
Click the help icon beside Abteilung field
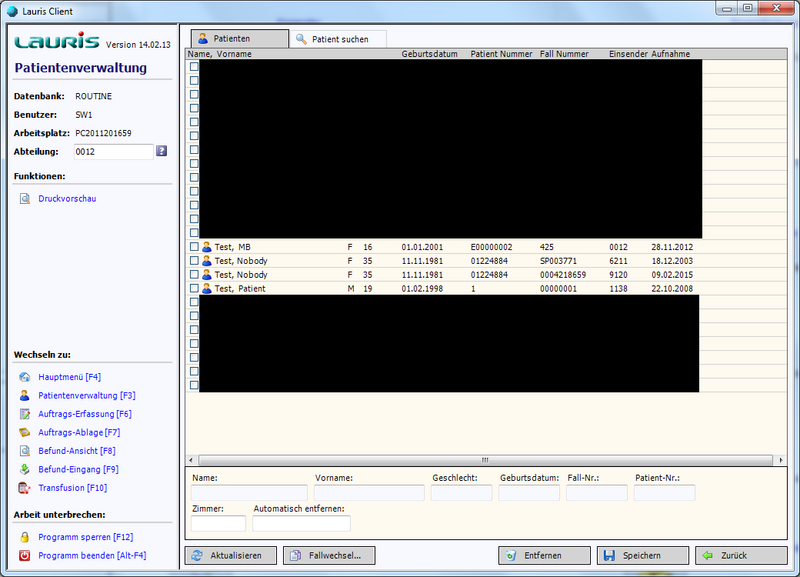coord(161,151)
